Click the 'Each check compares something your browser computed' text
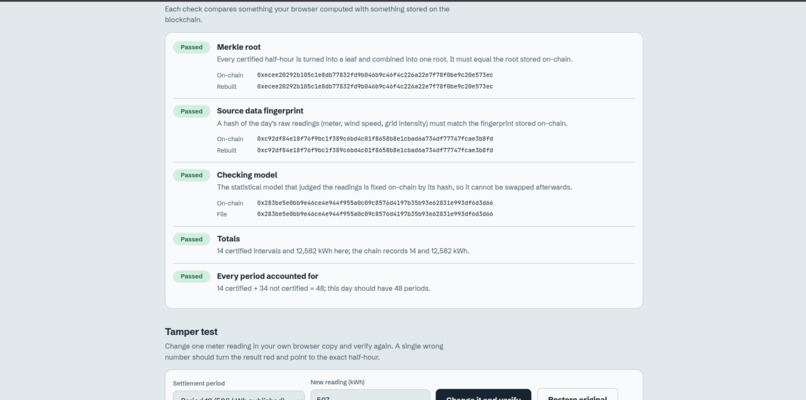The width and height of the screenshot is (806, 400). tap(307, 14)
